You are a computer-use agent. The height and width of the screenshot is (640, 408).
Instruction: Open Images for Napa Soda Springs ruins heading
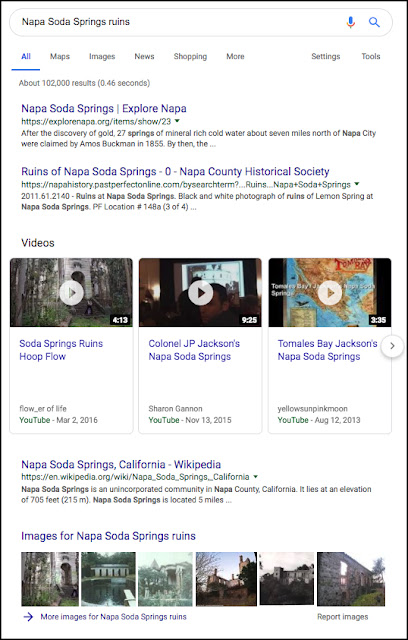(x=109, y=536)
